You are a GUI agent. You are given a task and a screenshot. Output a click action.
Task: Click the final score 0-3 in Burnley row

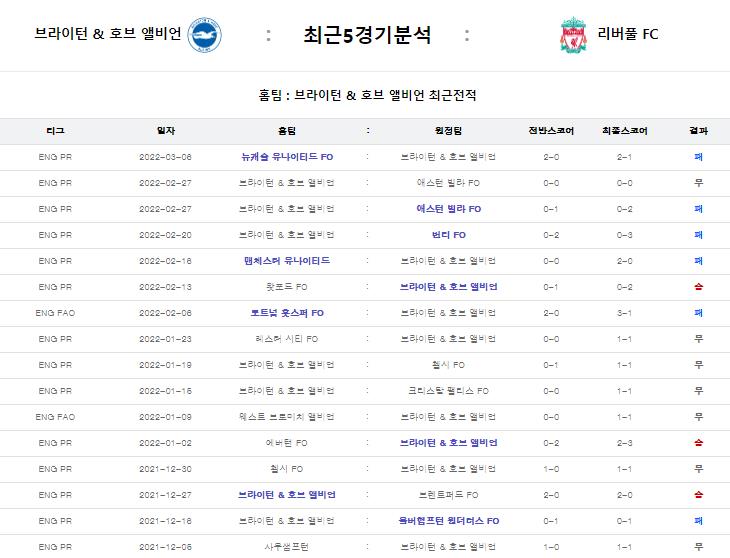point(624,235)
